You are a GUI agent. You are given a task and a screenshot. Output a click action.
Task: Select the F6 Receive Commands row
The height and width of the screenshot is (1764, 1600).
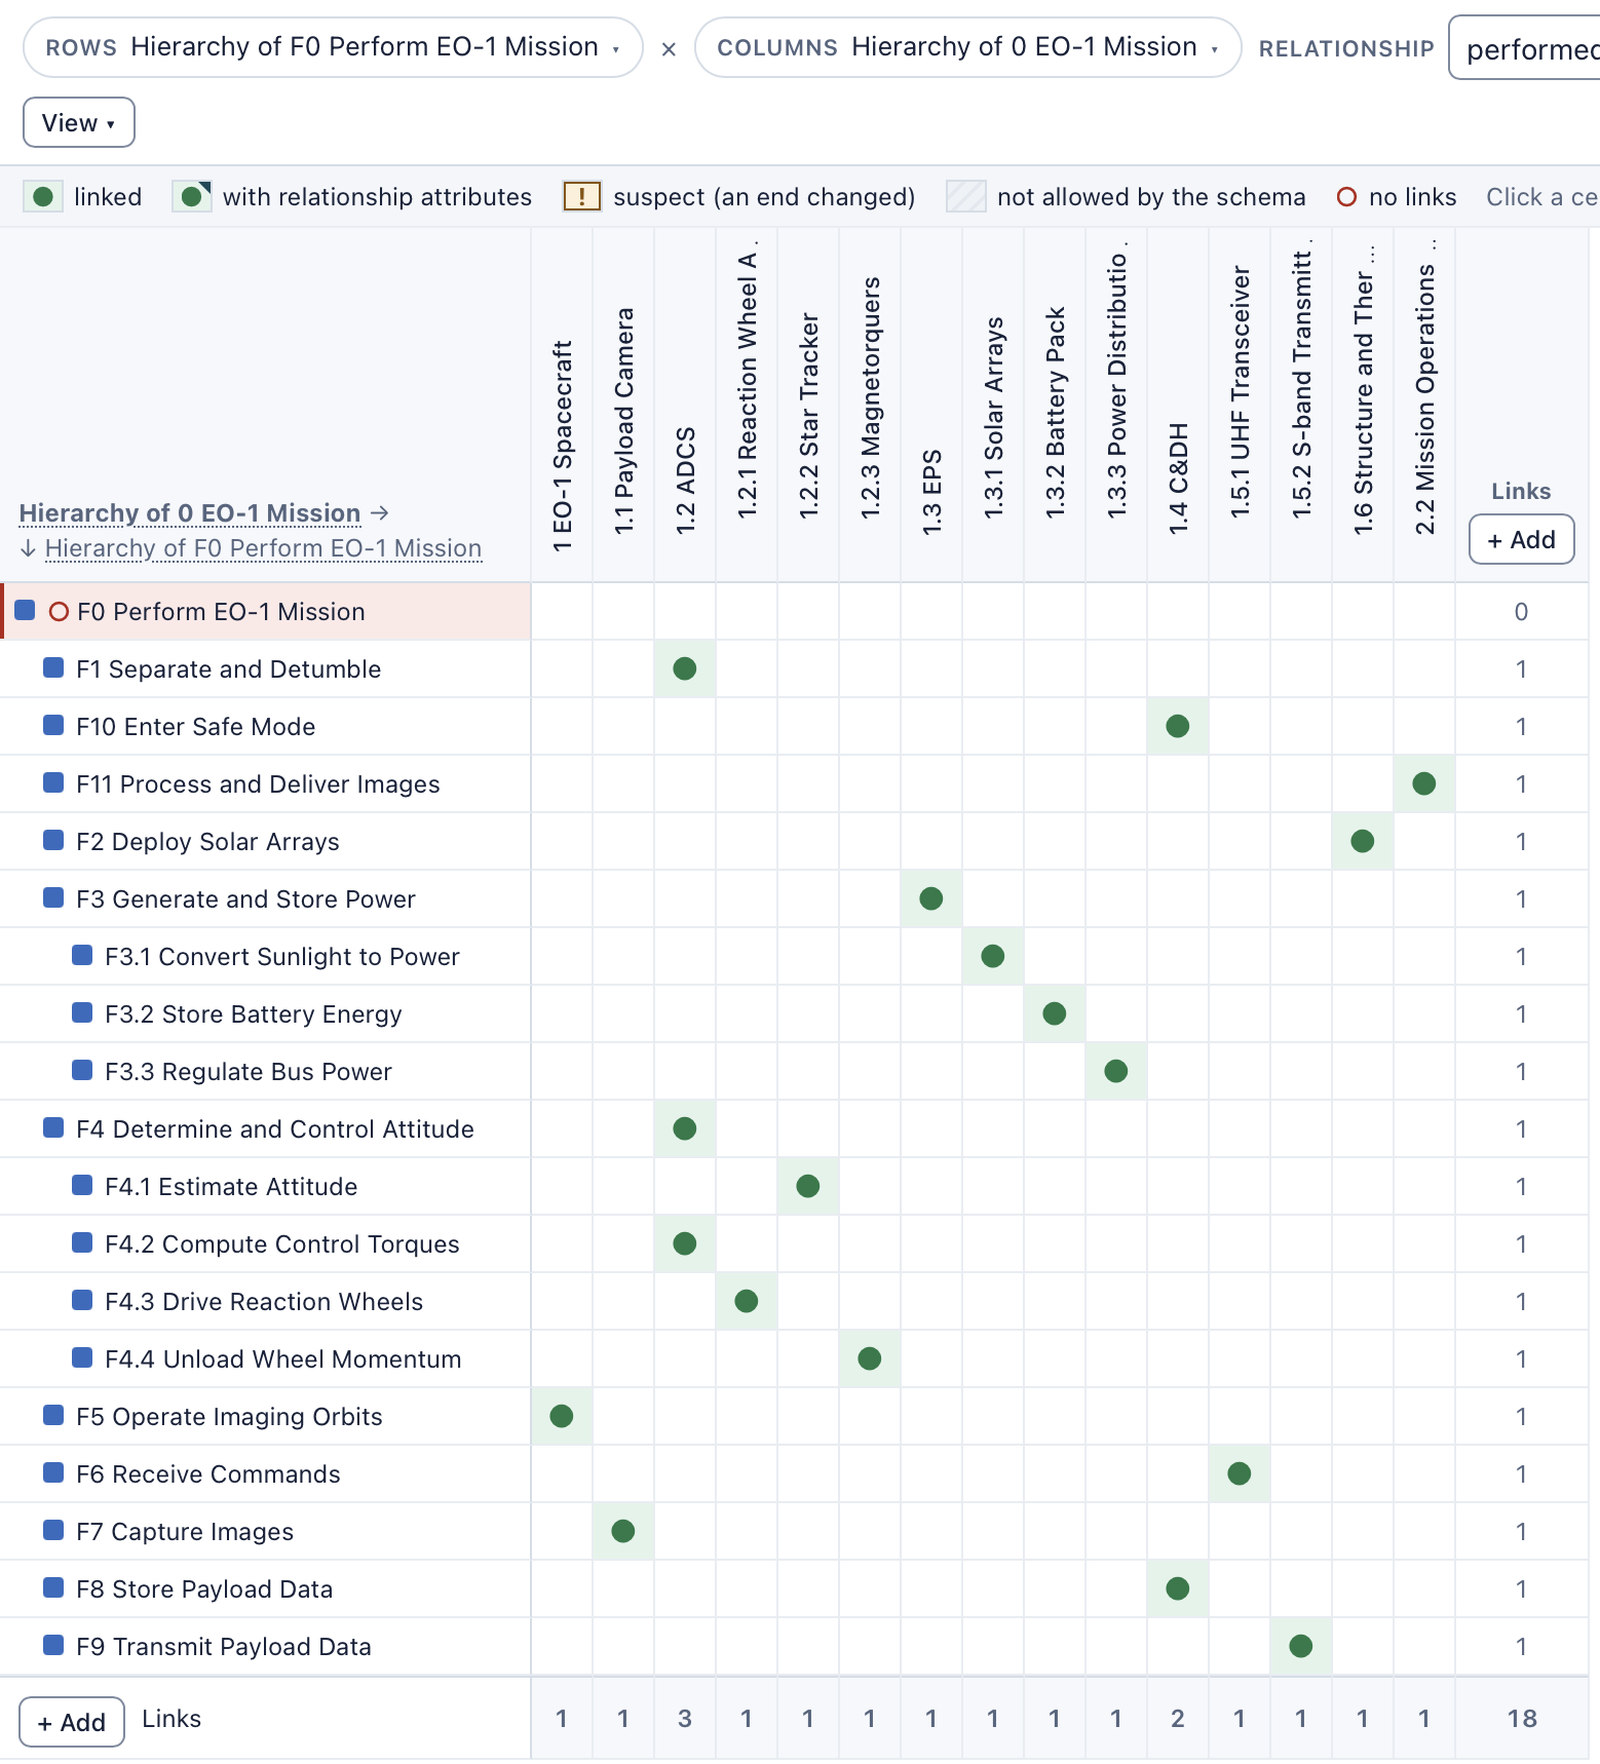(x=265, y=1474)
